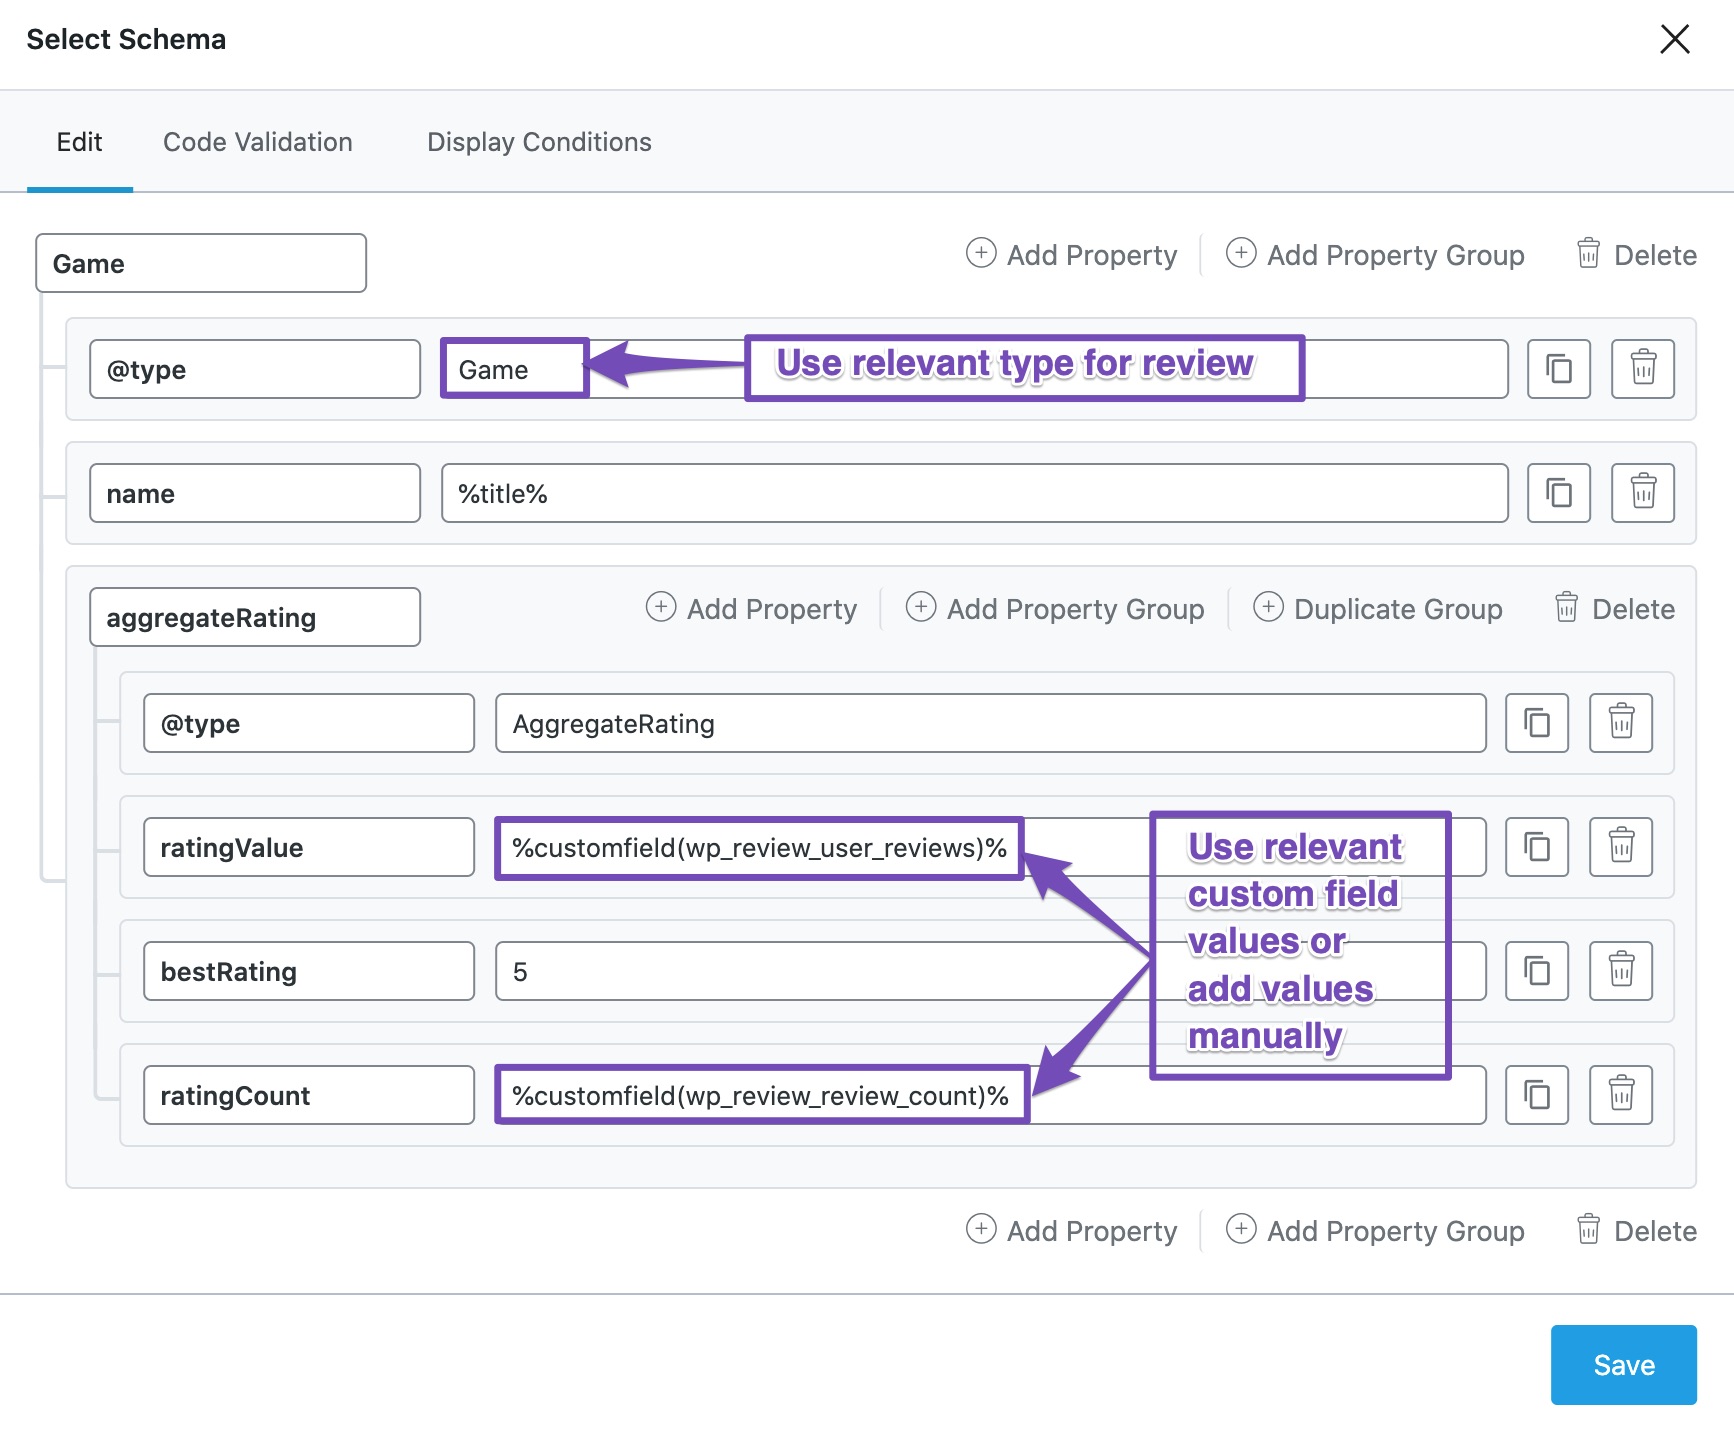Edit the %title% value field
Viewport: 1734px width, 1447px height.
[x=975, y=493]
